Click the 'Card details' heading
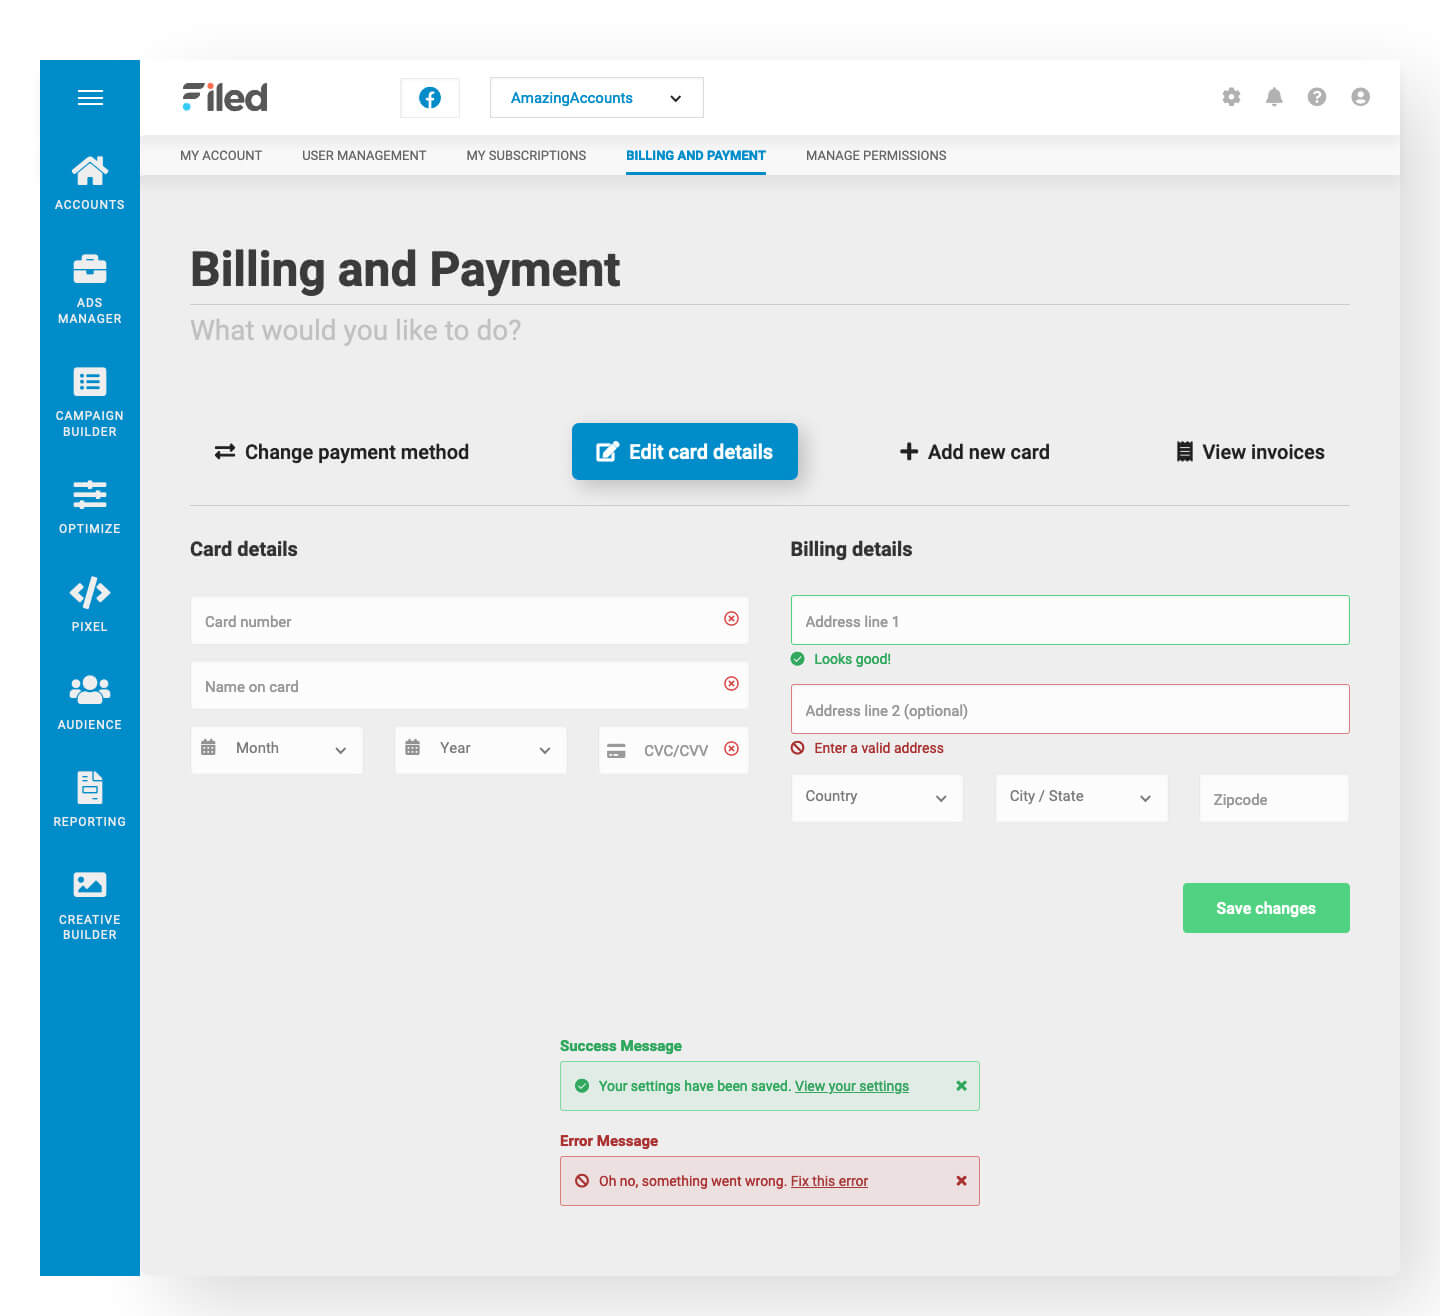Screen dimensions: 1440x1316 coord(244,549)
